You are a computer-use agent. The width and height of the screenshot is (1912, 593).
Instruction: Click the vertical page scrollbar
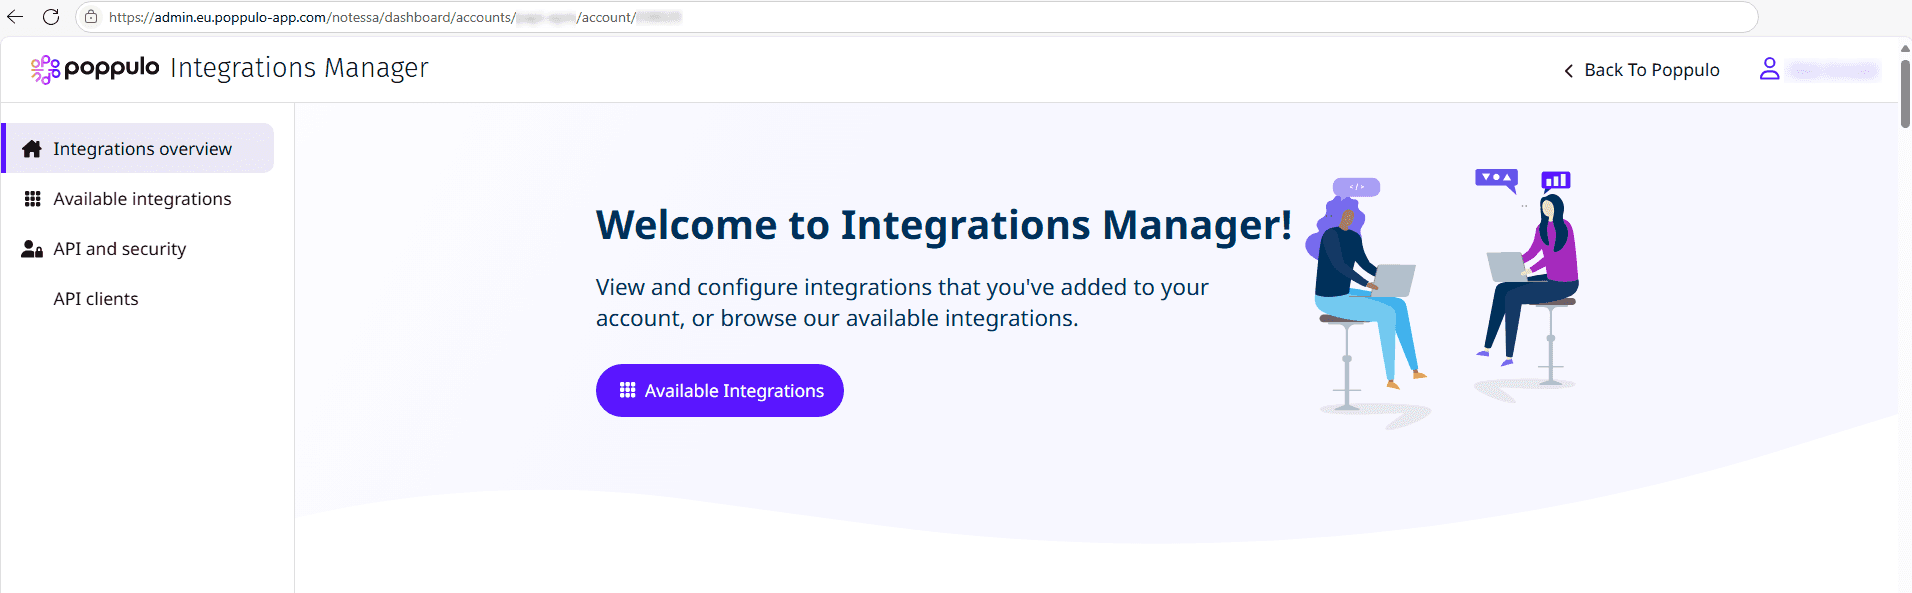point(1905,94)
